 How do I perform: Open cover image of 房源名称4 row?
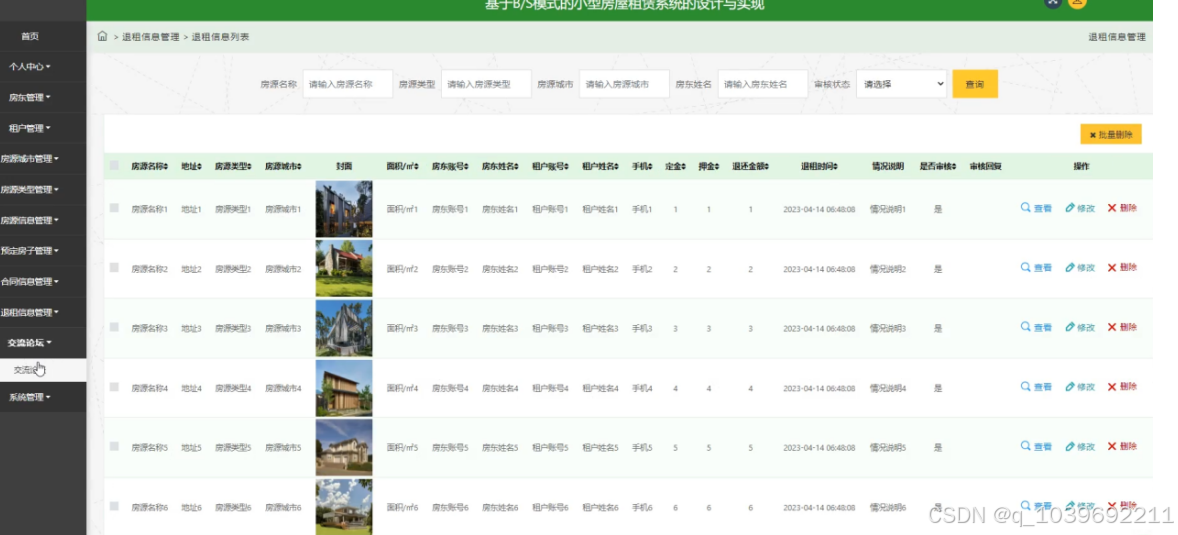click(344, 388)
